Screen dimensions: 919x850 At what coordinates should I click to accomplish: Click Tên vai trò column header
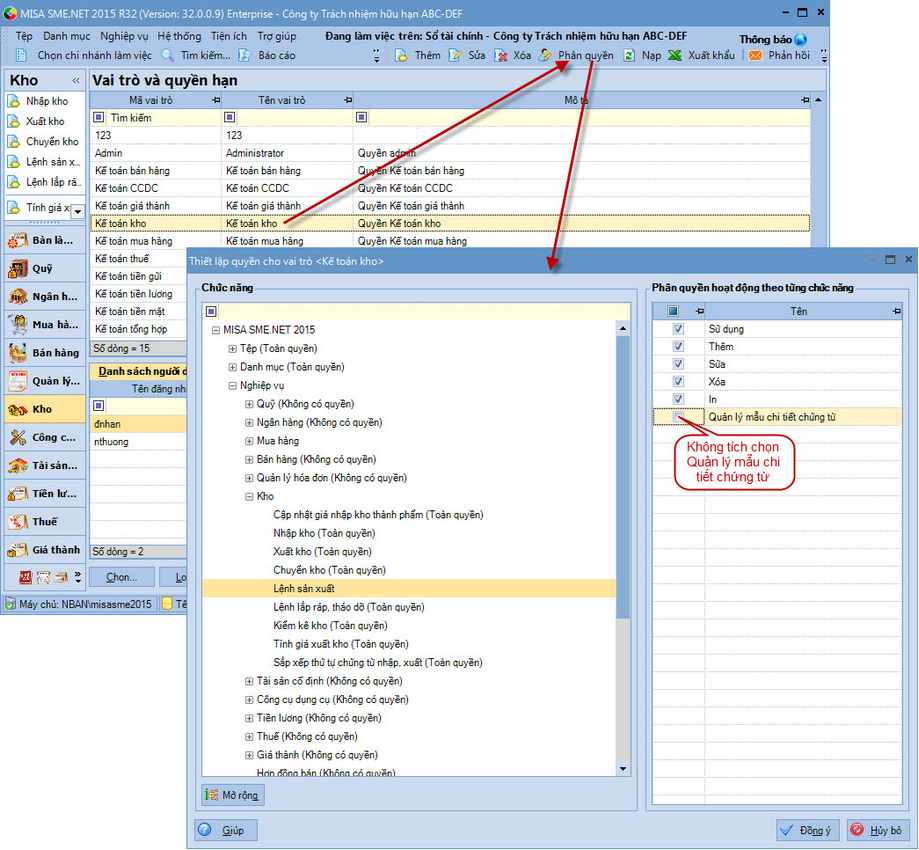(287, 100)
